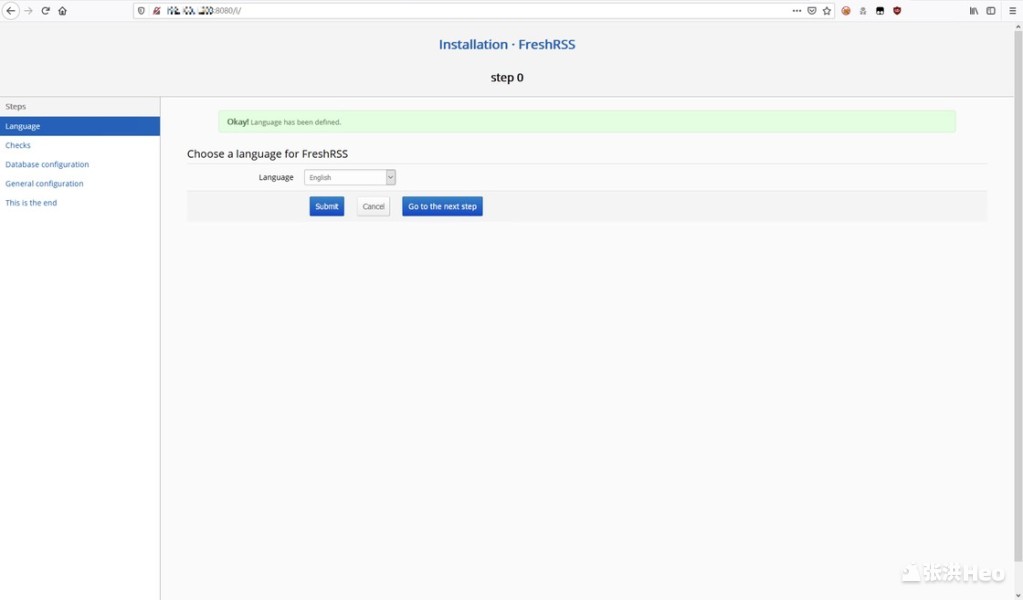Screen dimensions: 1023x600
Task: Click the step 0 heading
Action: [x=507, y=78]
